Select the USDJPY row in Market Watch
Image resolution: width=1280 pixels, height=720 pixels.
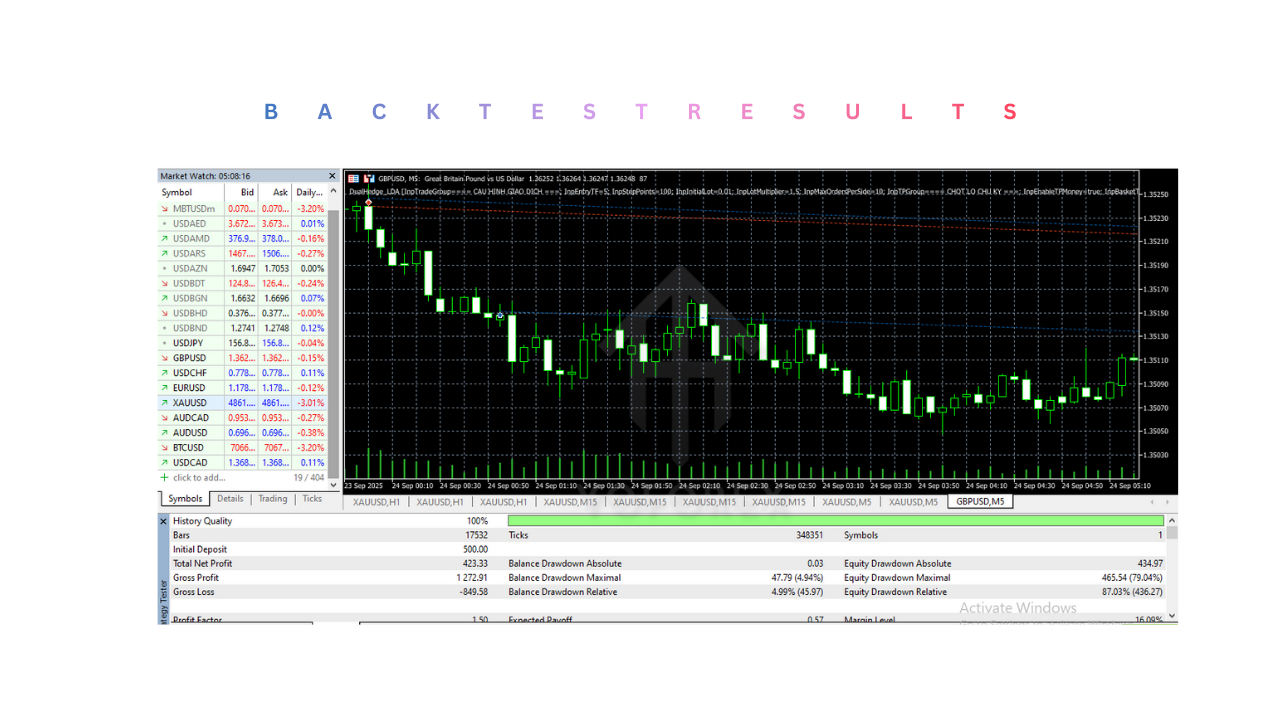(200, 342)
